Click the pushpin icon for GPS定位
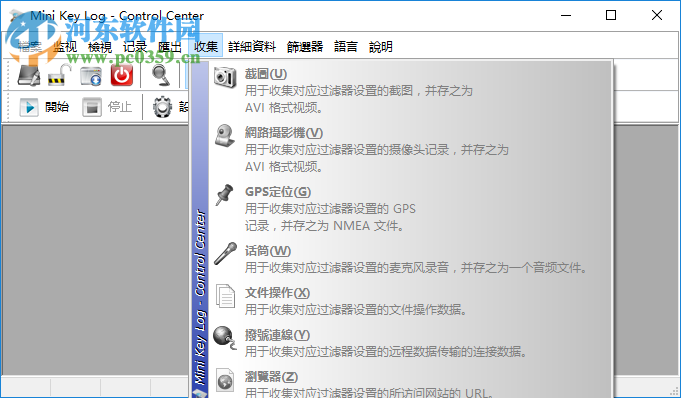Viewport: 681px width, 398px height. pyautogui.click(x=225, y=195)
